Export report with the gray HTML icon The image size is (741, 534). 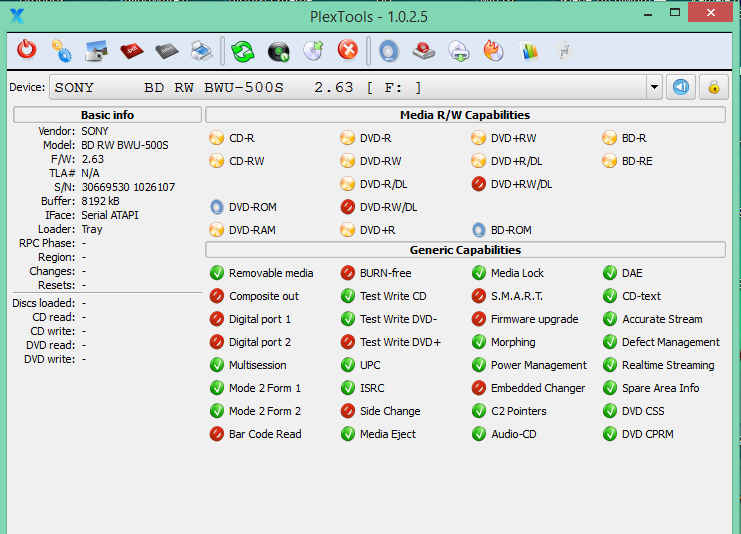tap(167, 51)
